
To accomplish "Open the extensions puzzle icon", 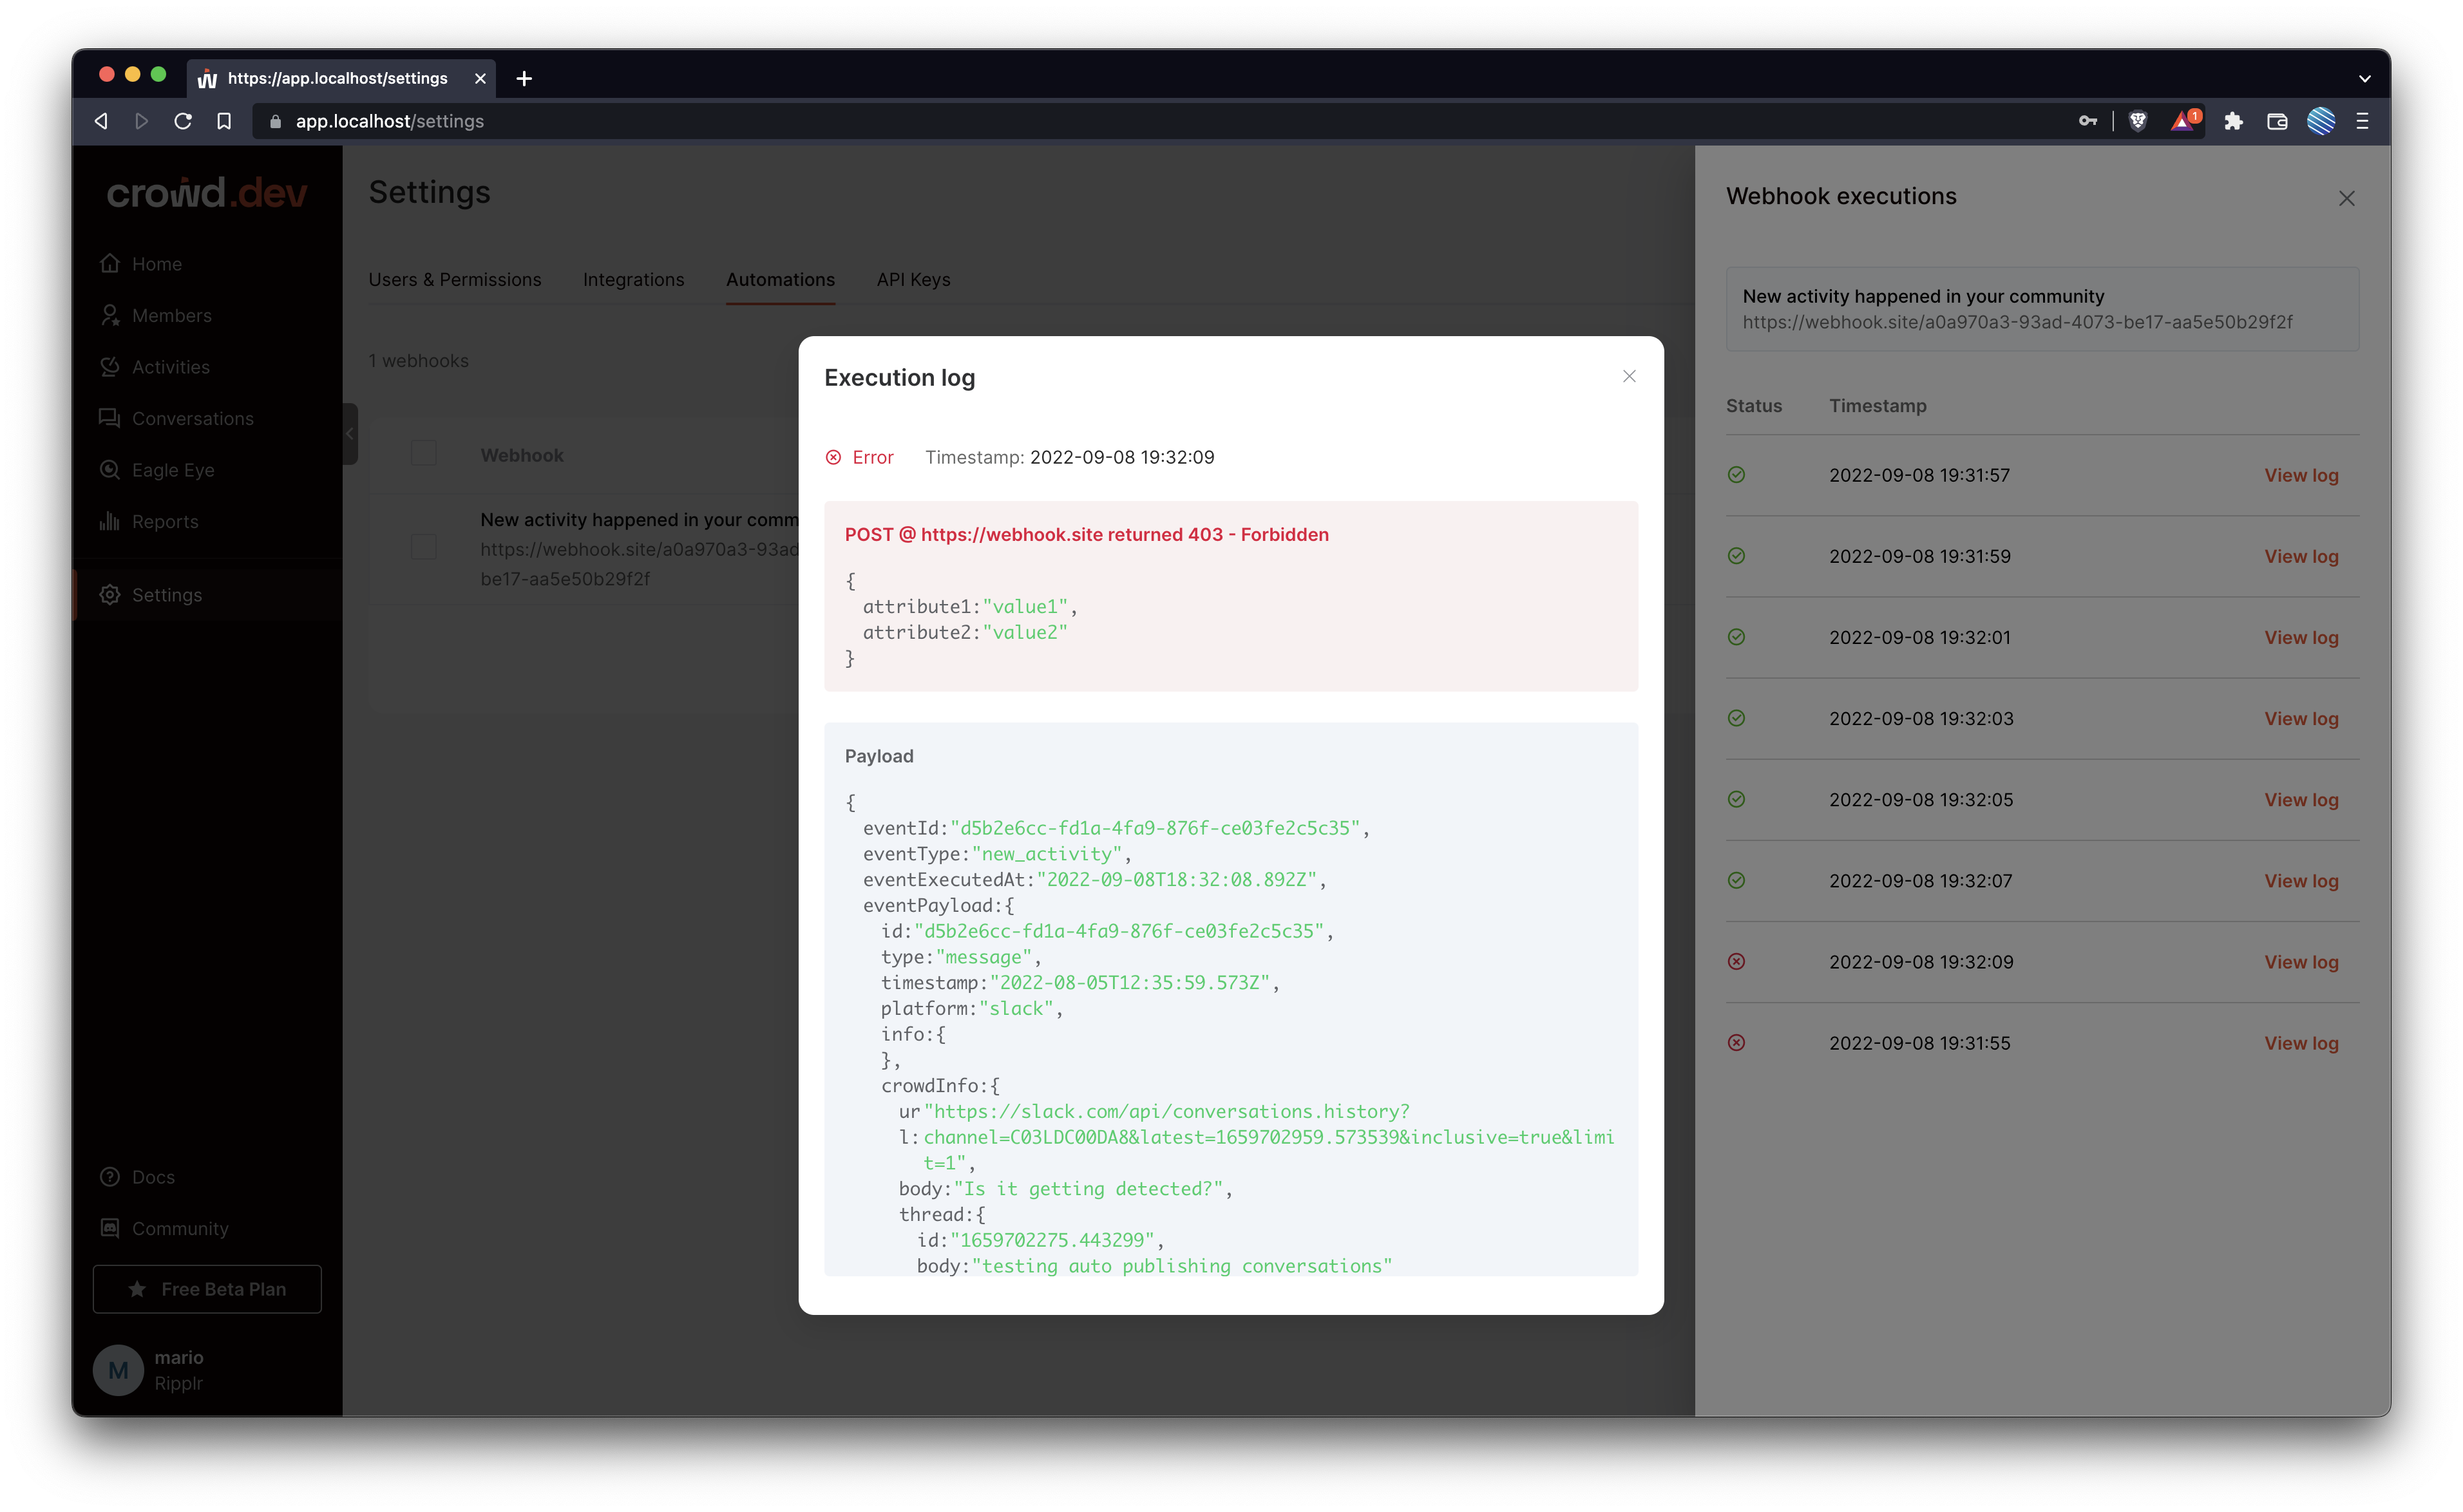I will pyautogui.click(x=2233, y=121).
